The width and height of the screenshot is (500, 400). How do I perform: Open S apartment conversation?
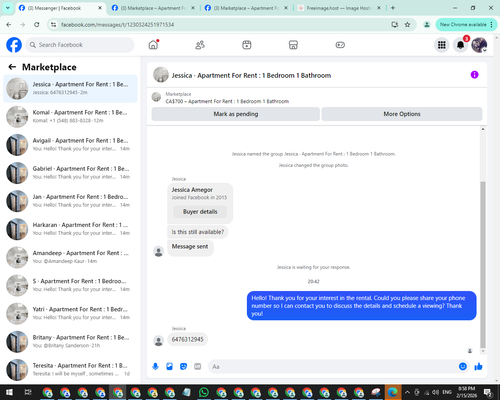pyautogui.click(x=70, y=285)
